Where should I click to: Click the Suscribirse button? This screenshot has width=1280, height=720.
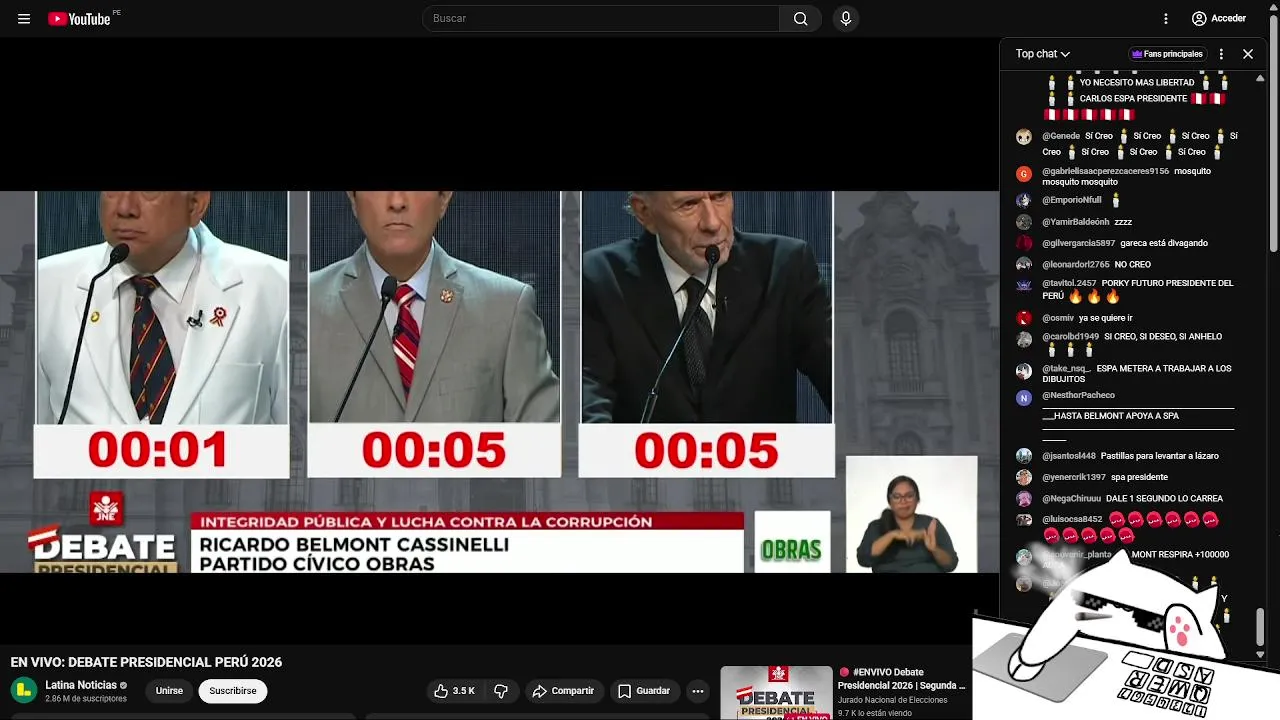232,691
